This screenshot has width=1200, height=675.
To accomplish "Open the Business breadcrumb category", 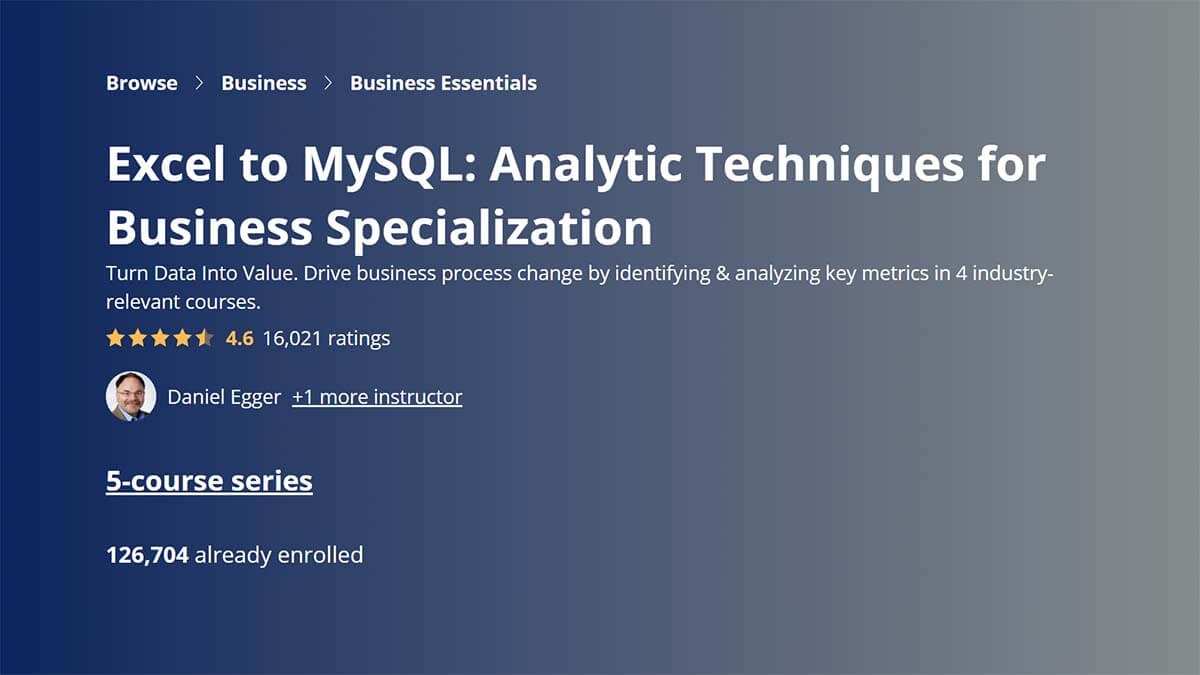I will [x=264, y=83].
